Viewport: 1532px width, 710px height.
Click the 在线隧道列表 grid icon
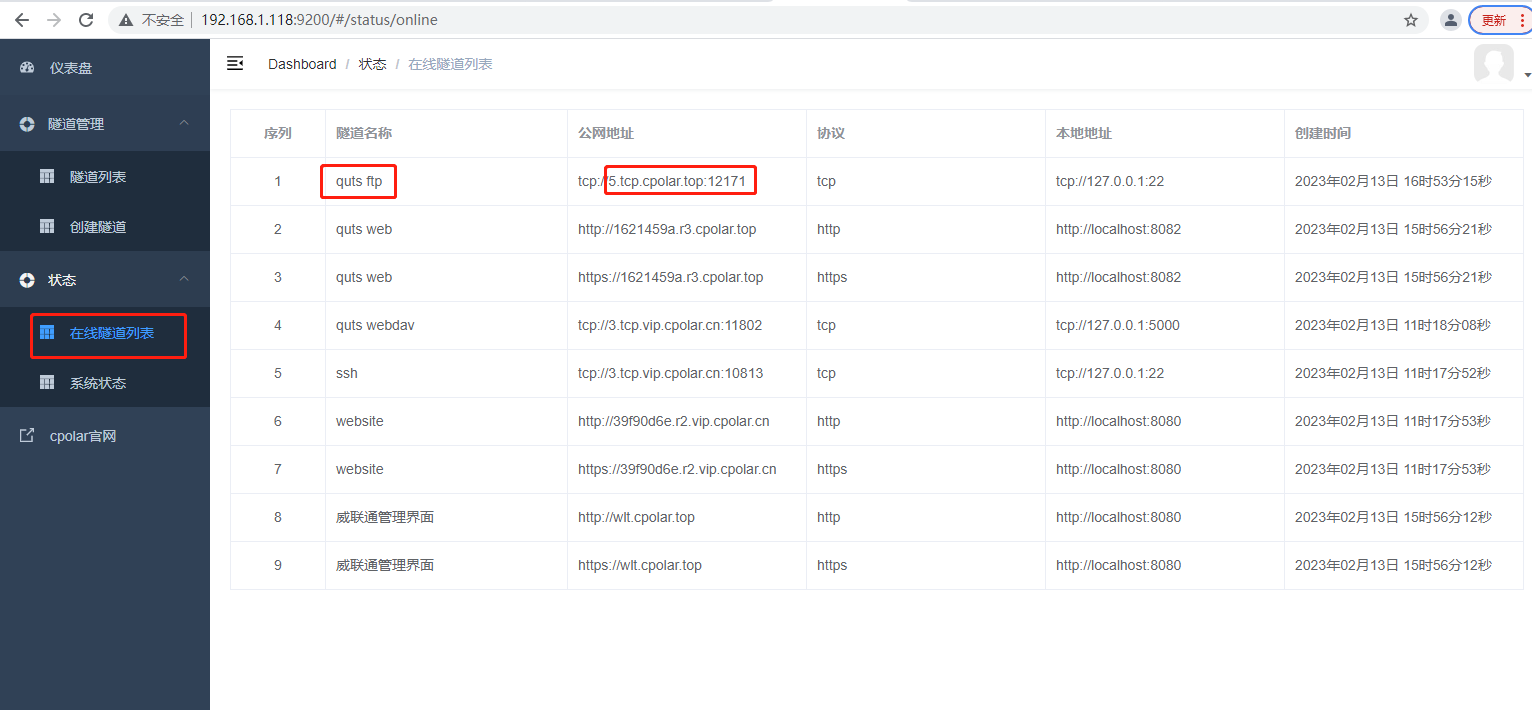point(47,332)
